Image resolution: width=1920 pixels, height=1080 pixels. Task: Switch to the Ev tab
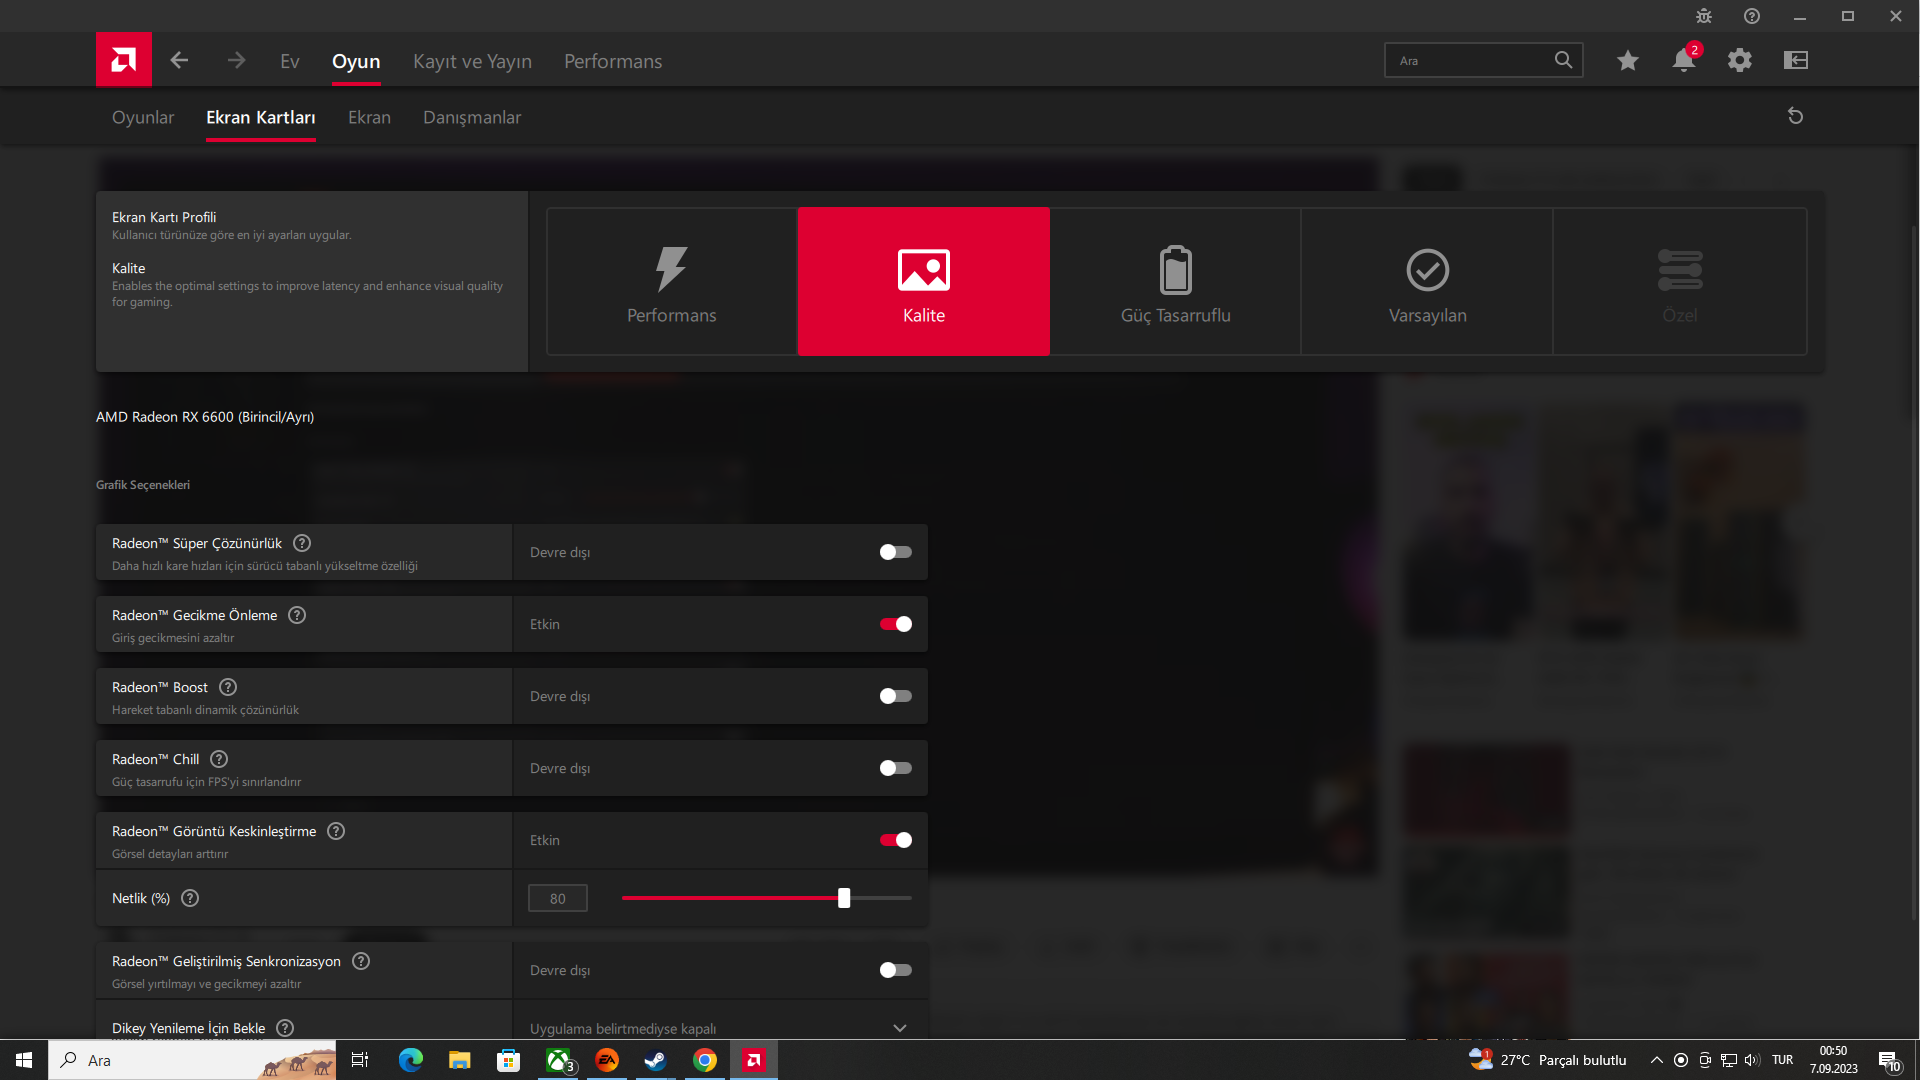click(290, 61)
